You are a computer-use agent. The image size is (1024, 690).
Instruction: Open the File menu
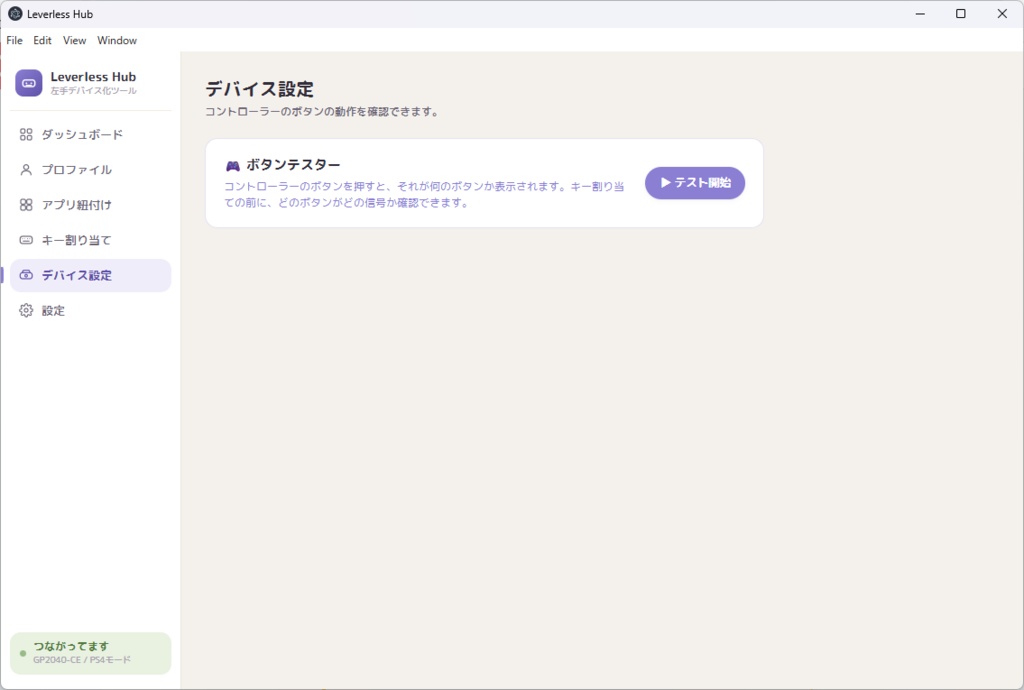pos(14,40)
